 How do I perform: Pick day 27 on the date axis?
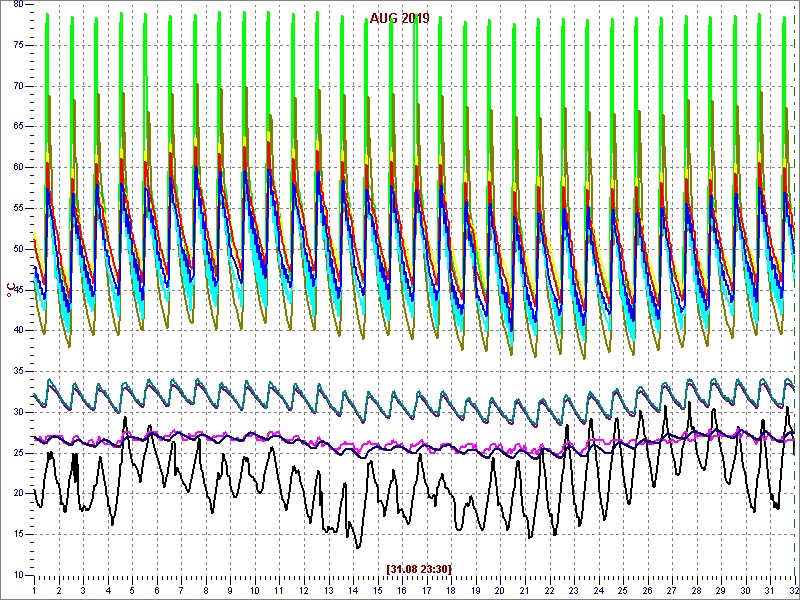[x=671, y=590]
